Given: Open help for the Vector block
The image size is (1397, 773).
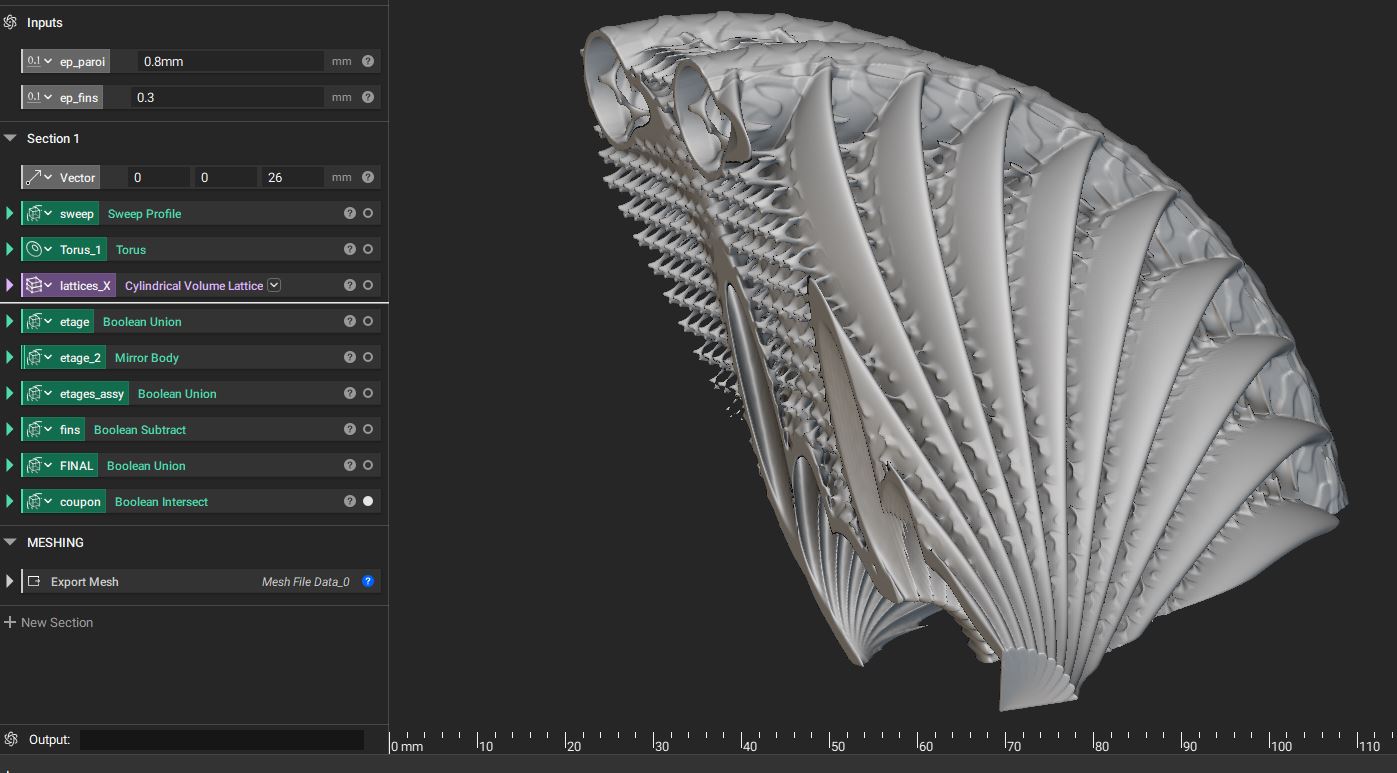Looking at the screenshot, I should [x=368, y=177].
